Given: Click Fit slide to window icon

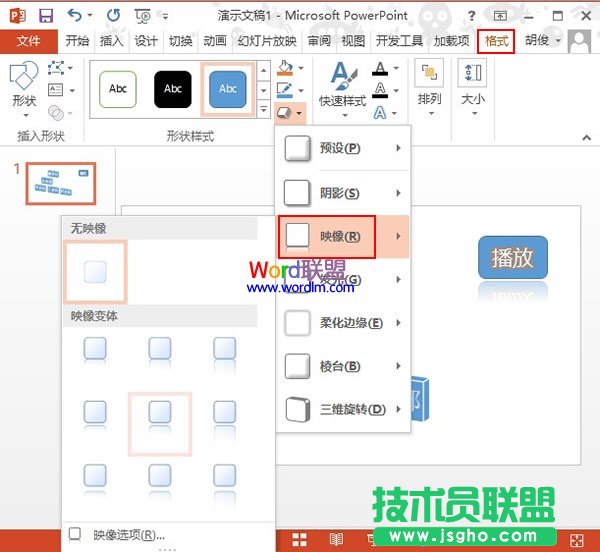Looking at the screenshot, I should 576,540.
